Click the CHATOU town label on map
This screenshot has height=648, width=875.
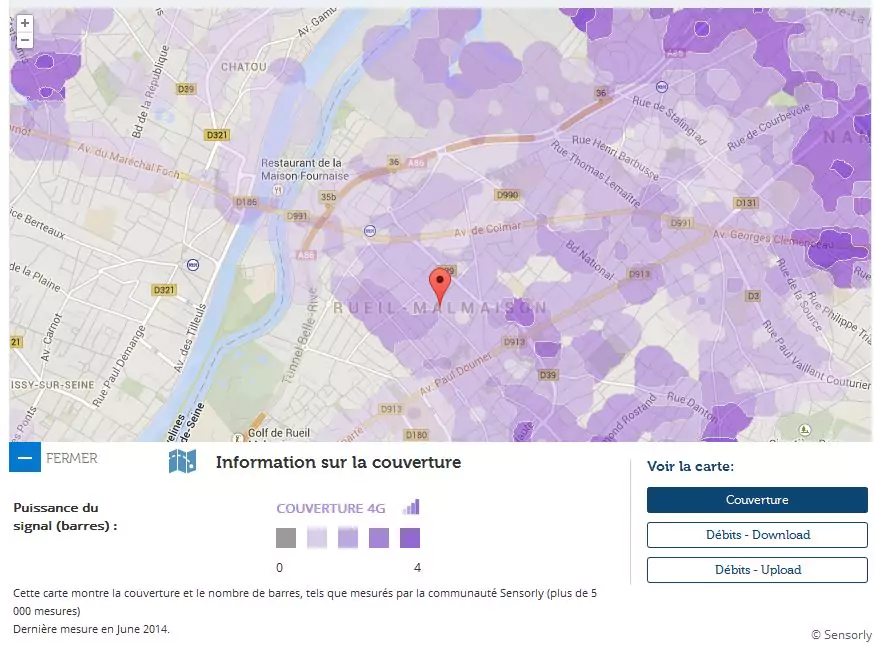click(243, 67)
